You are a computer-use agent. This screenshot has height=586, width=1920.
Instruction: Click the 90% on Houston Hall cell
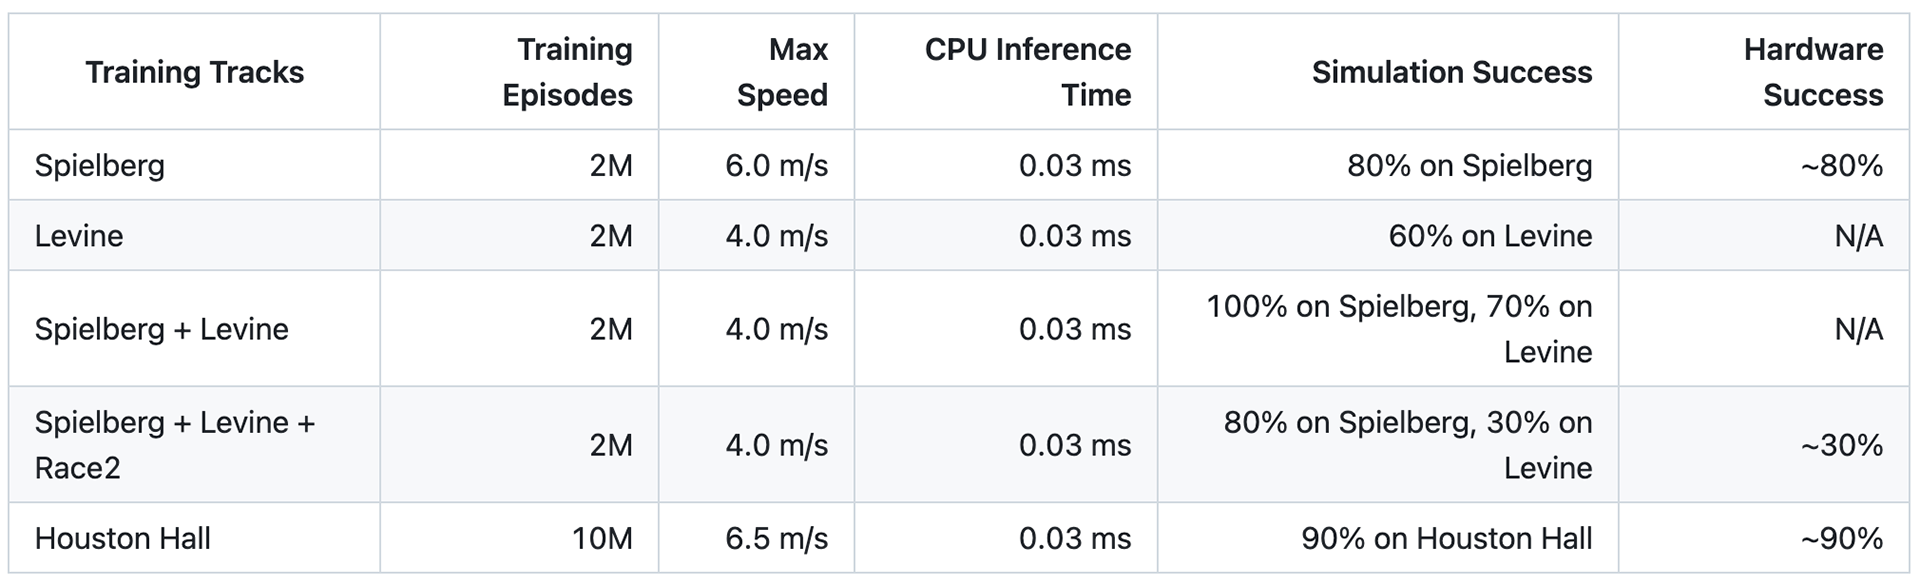pyautogui.click(x=1447, y=539)
